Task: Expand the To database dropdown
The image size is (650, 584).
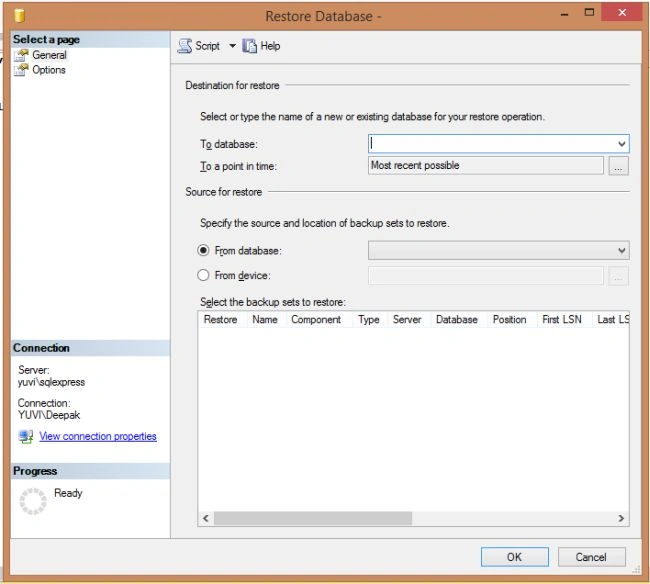Action: (621, 144)
